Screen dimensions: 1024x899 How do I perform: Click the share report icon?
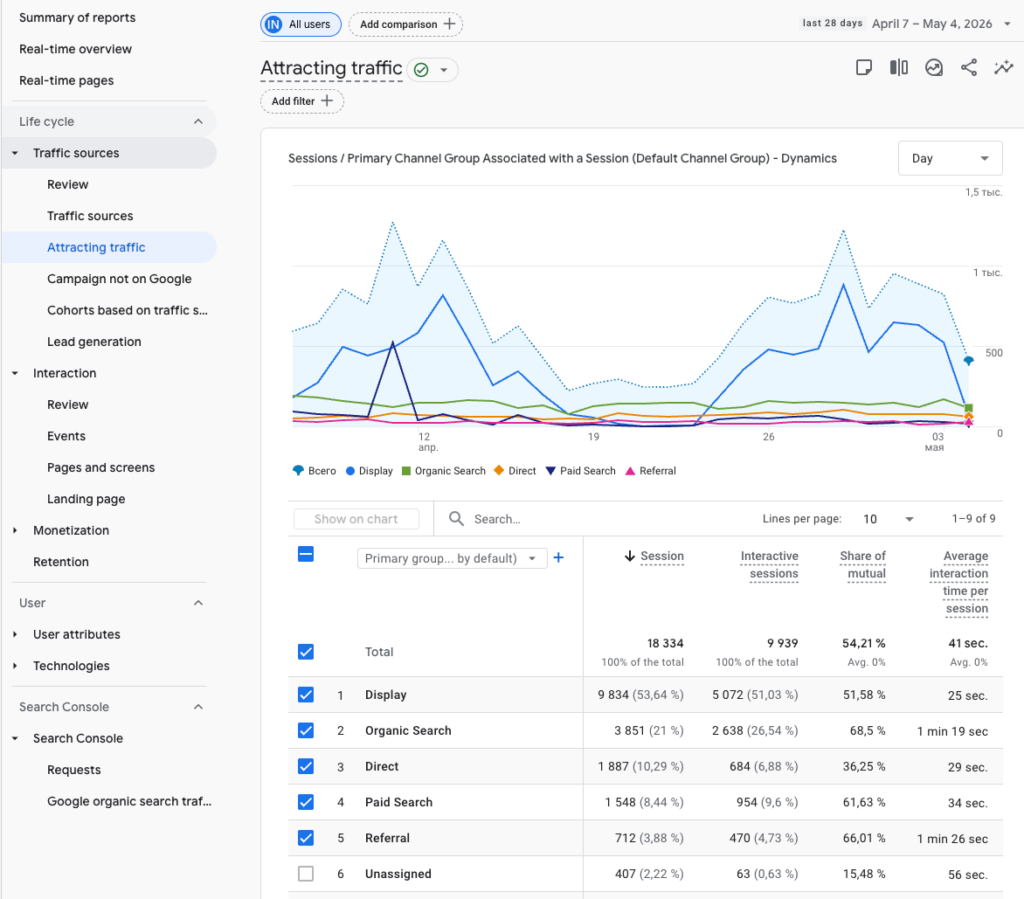969,67
